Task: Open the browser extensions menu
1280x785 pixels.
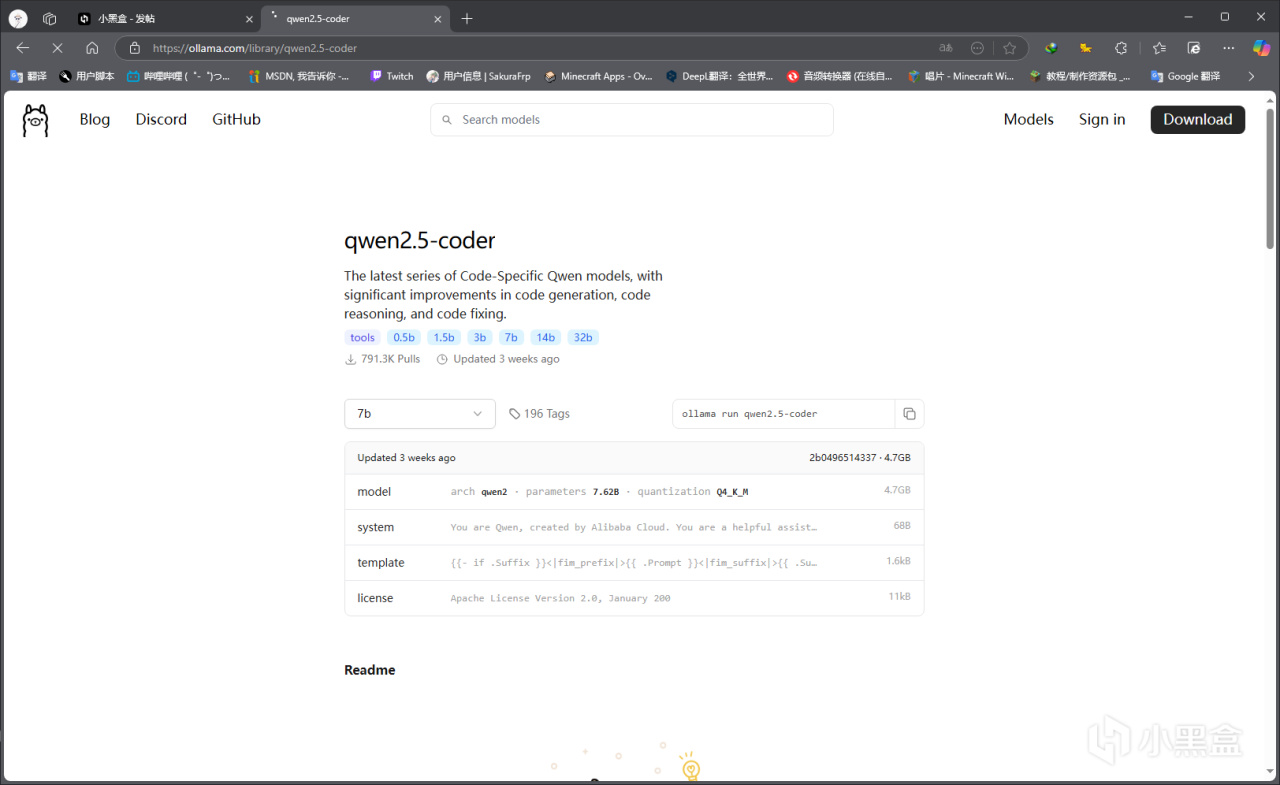Action: pos(1121,48)
